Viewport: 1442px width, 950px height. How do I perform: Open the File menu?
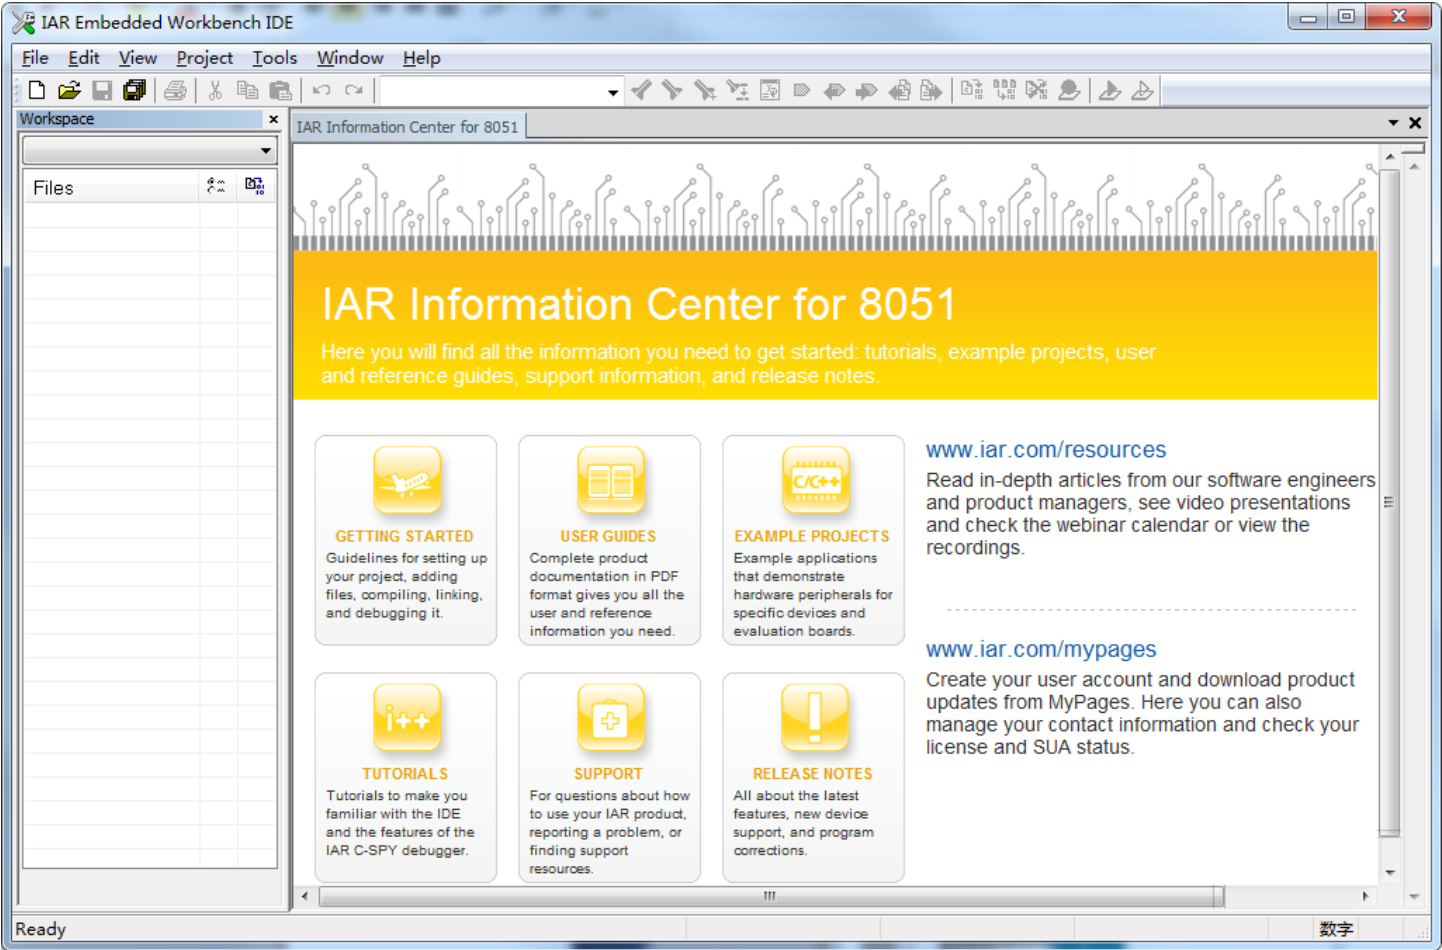[35, 58]
